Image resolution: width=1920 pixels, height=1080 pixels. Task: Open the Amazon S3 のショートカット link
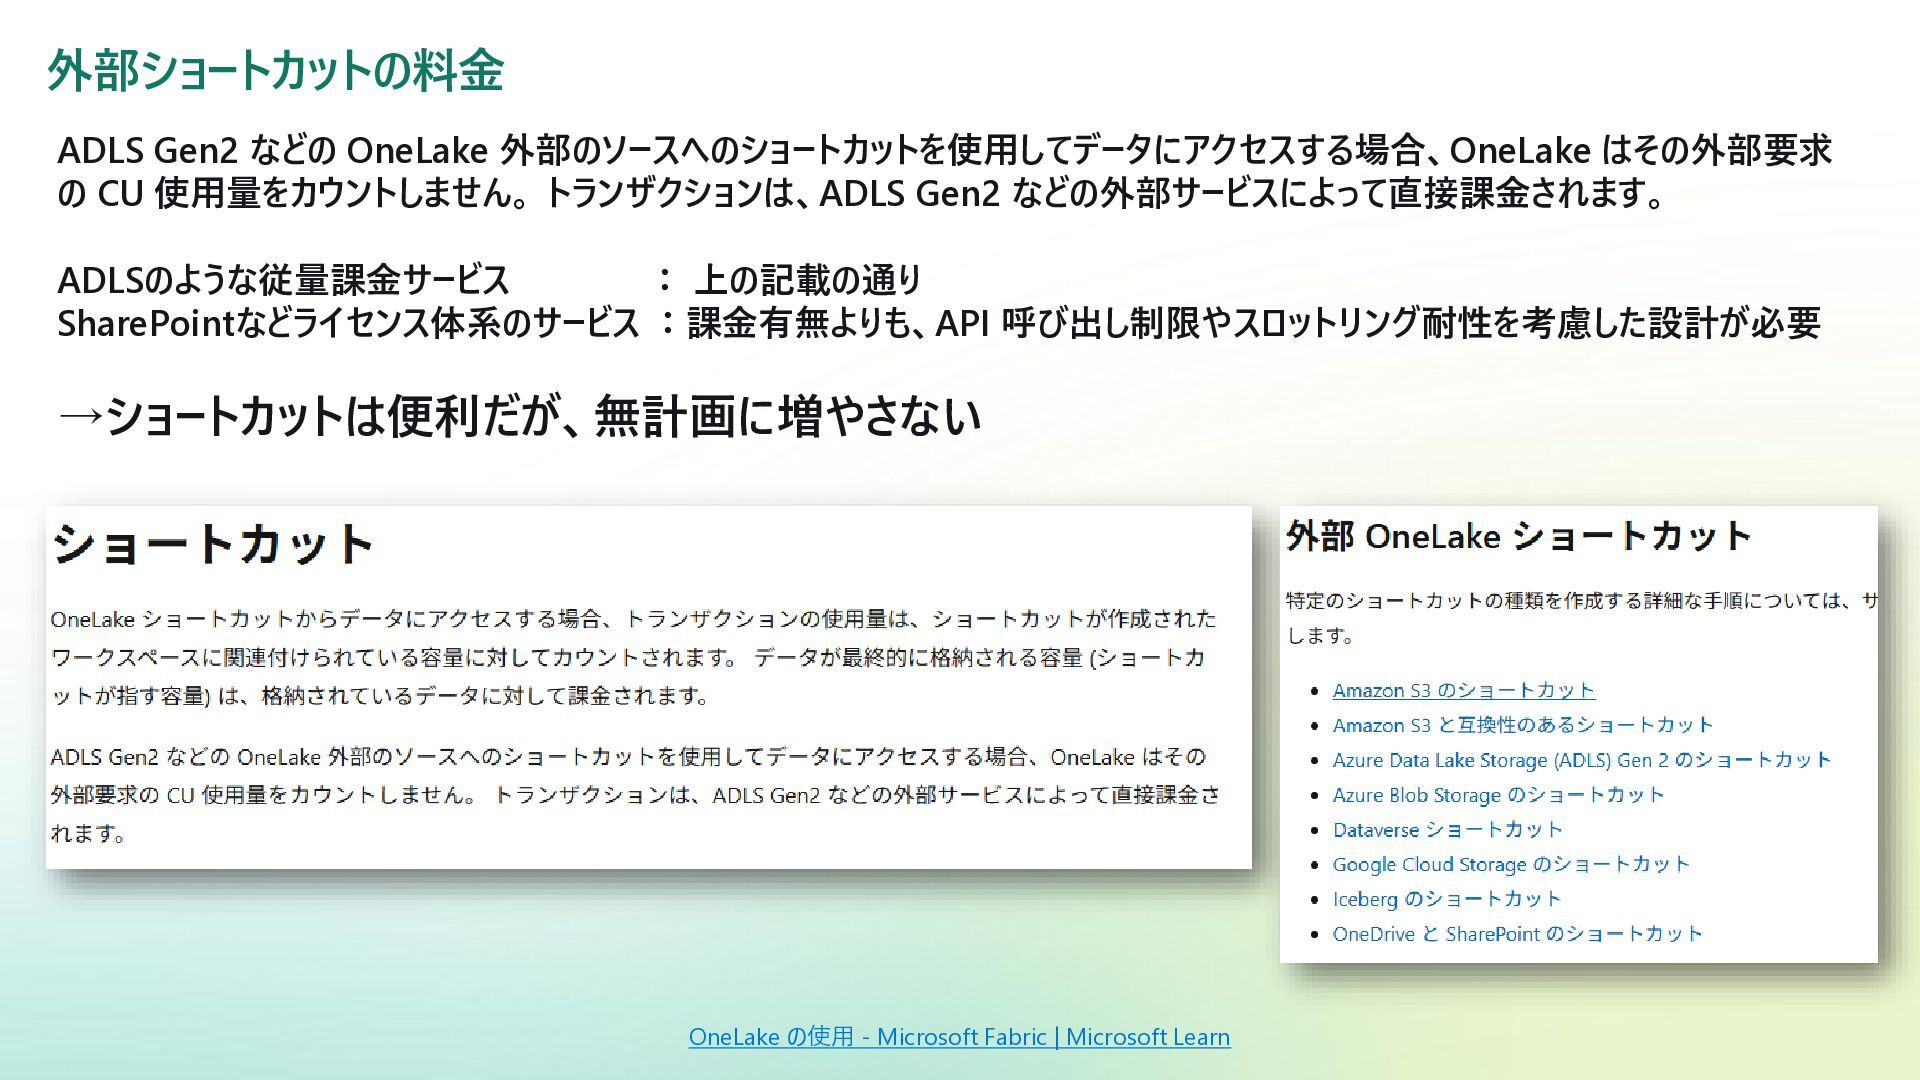(1463, 690)
